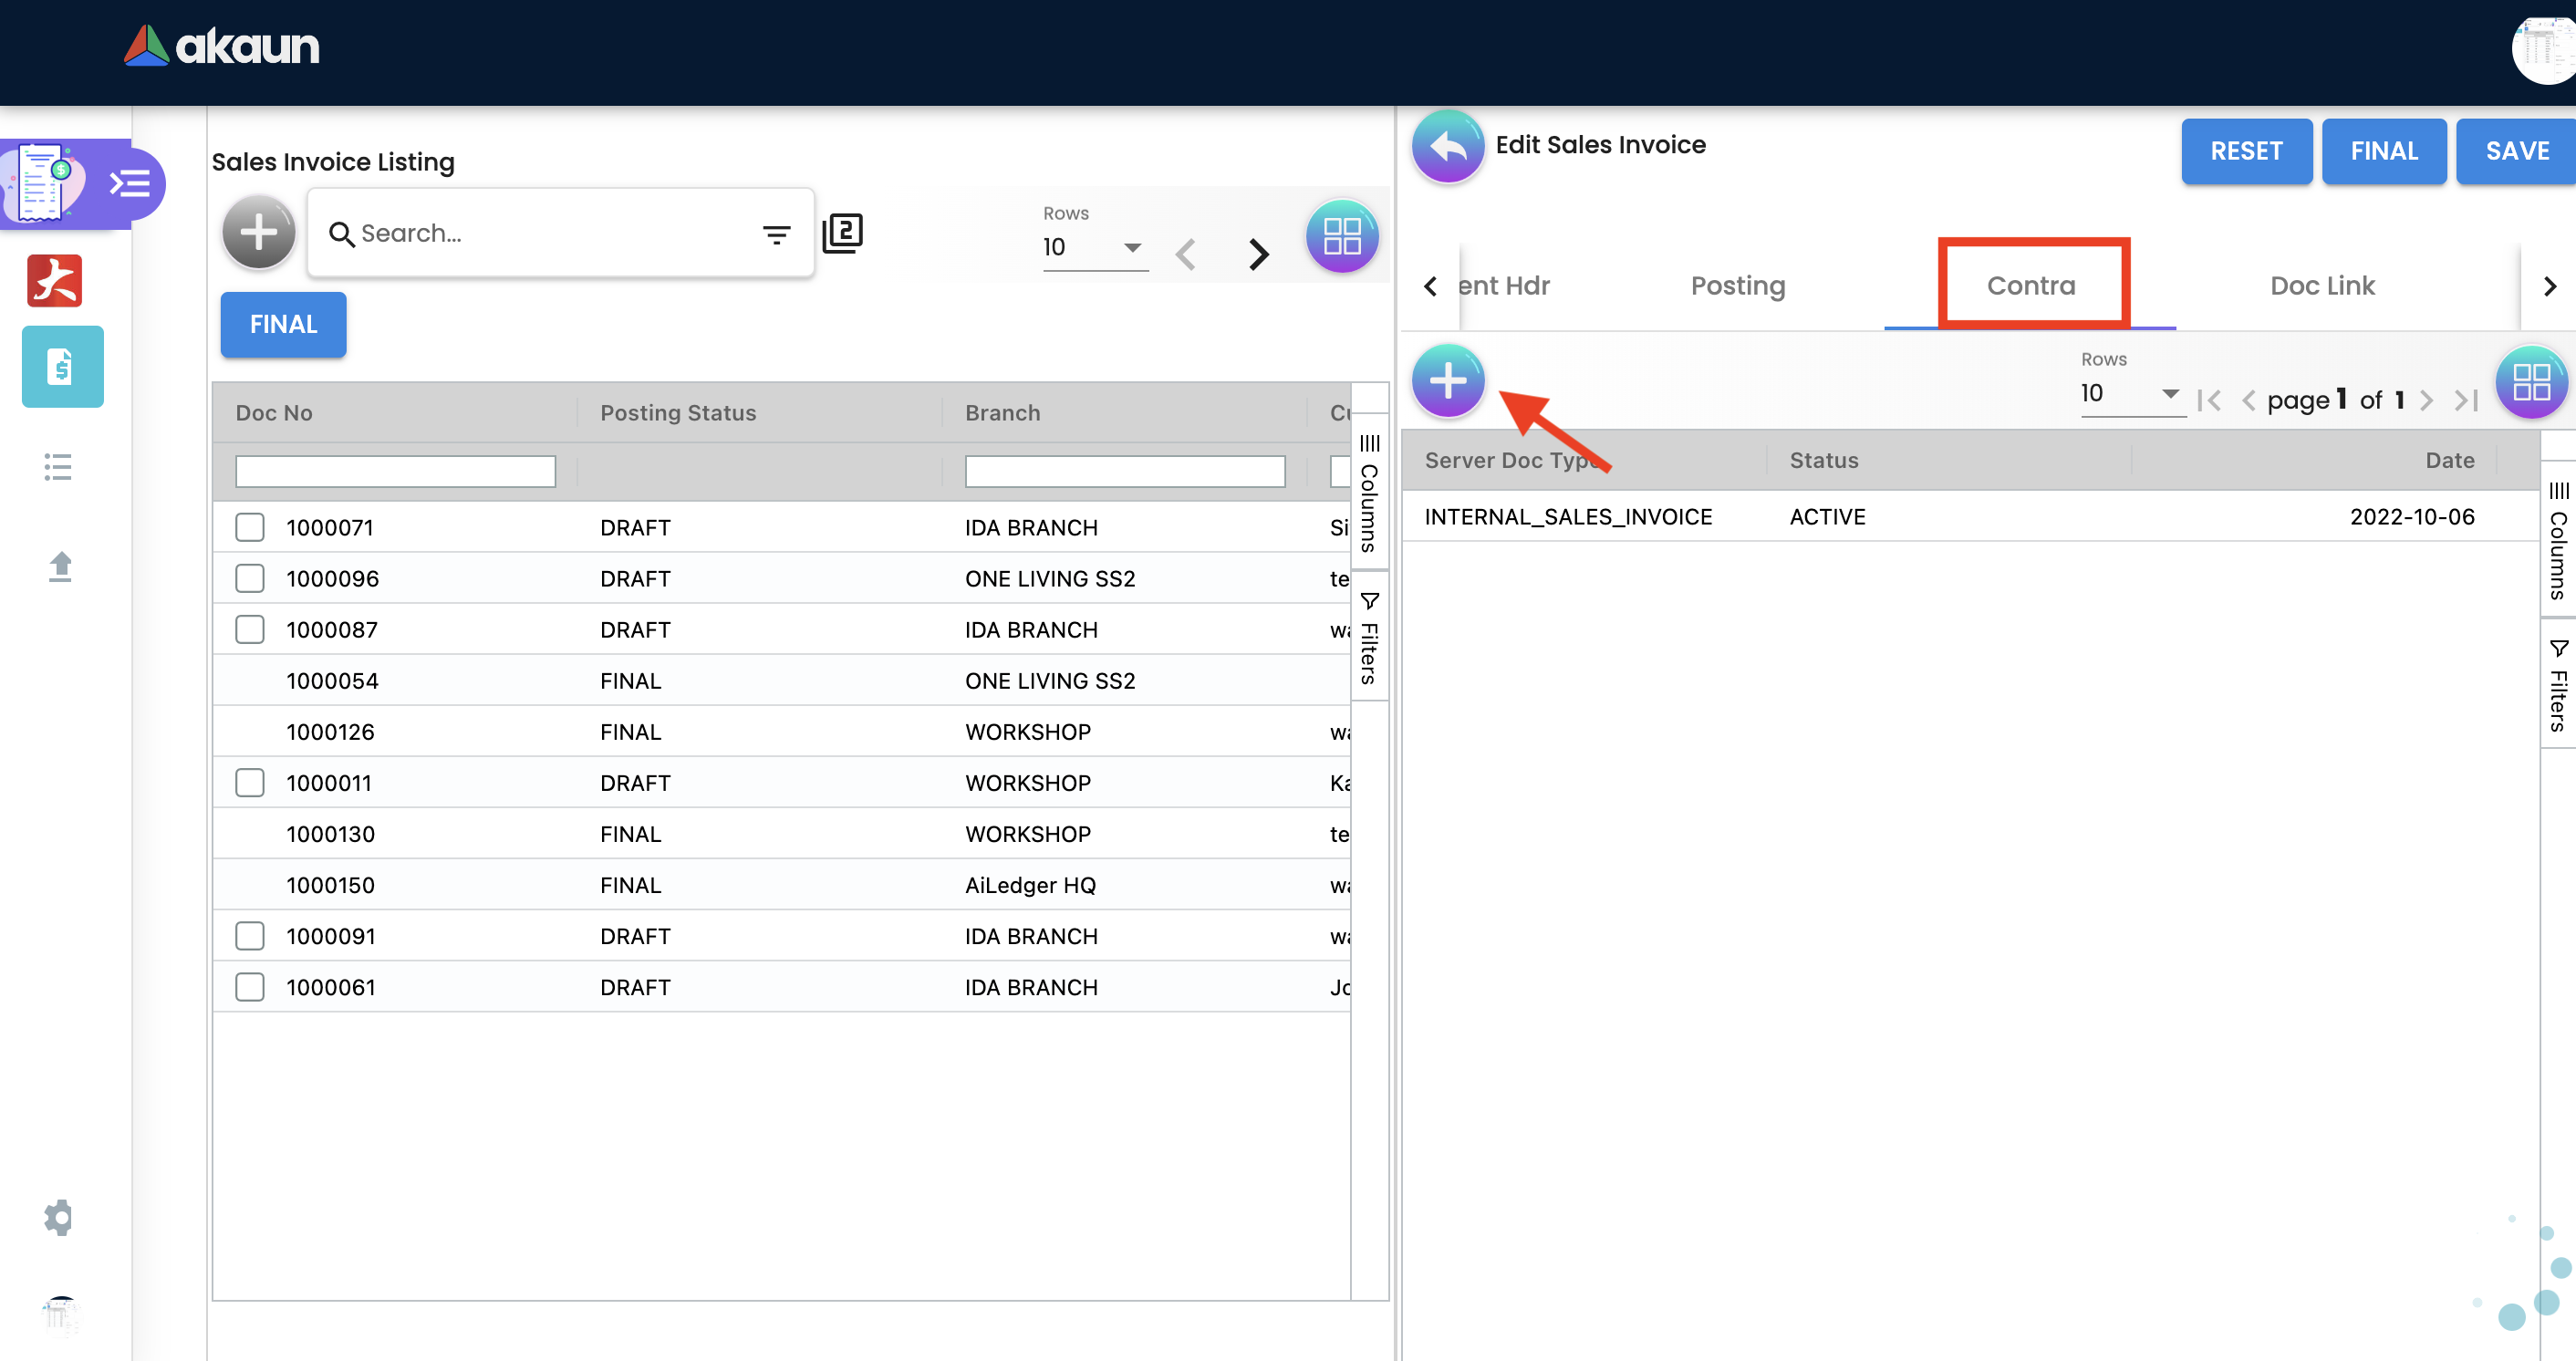The image size is (2576, 1361).
Task: Open the grid view button in listing panel
Action: tap(1341, 236)
